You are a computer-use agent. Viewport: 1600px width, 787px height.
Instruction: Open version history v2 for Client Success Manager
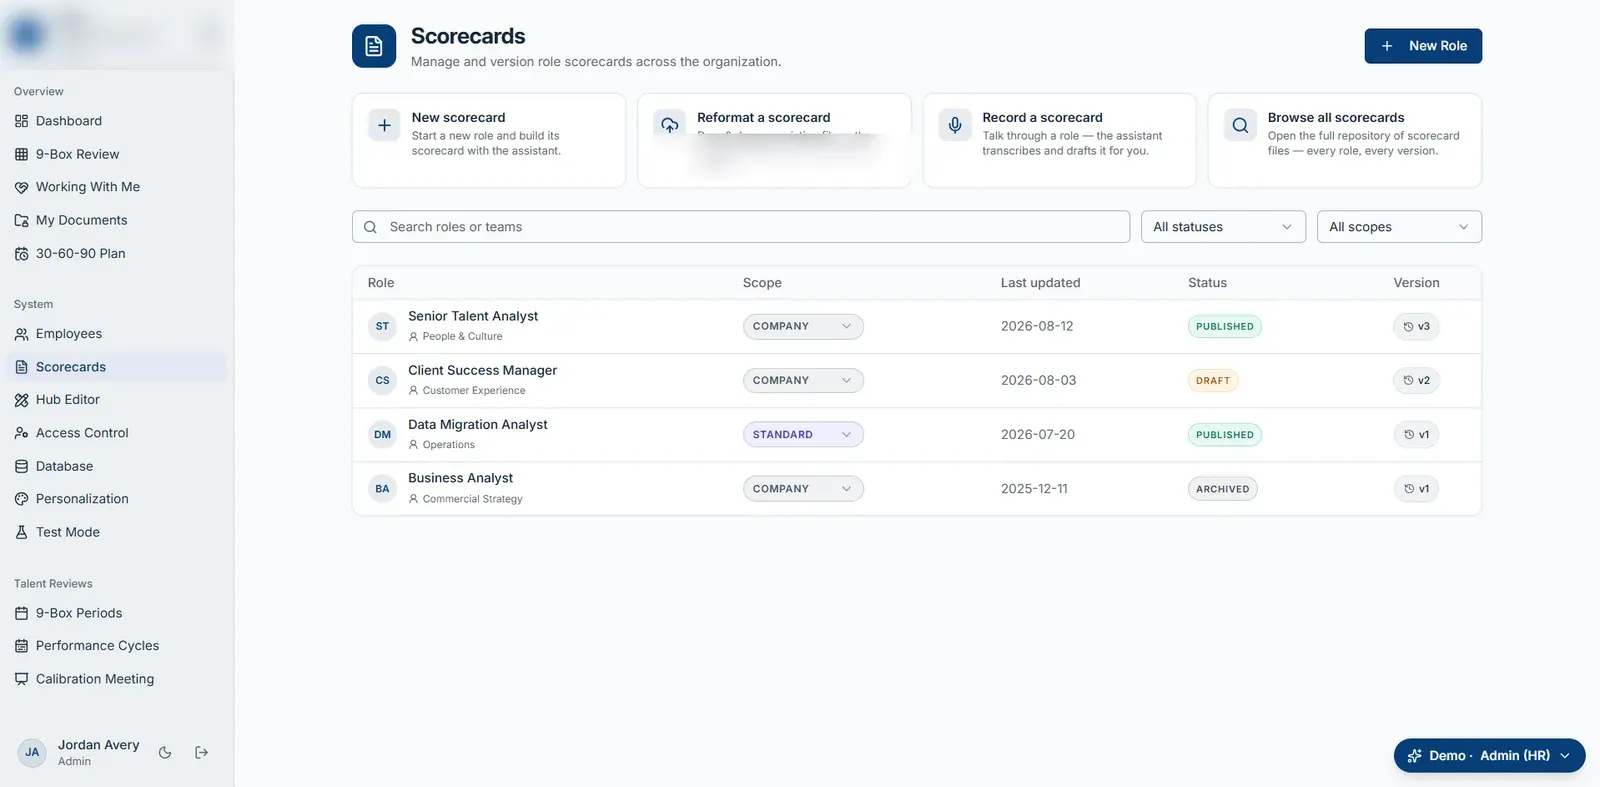point(1416,381)
